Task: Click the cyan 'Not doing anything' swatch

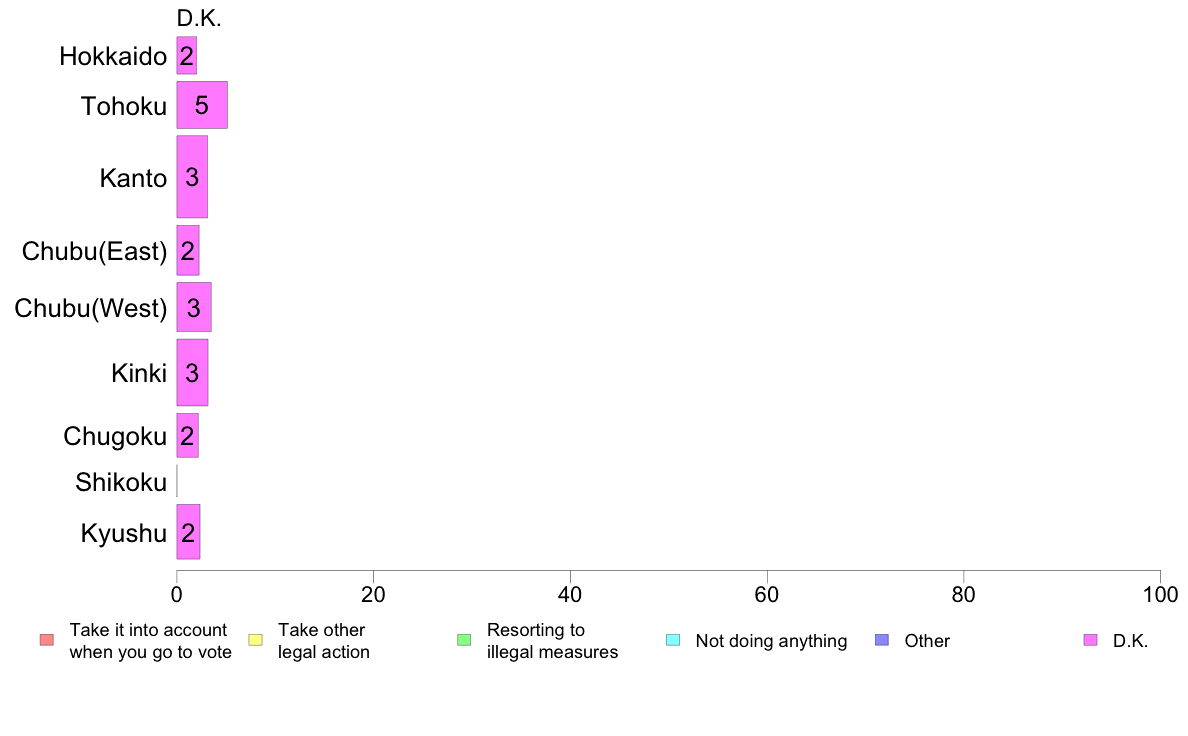Action: (673, 640)
